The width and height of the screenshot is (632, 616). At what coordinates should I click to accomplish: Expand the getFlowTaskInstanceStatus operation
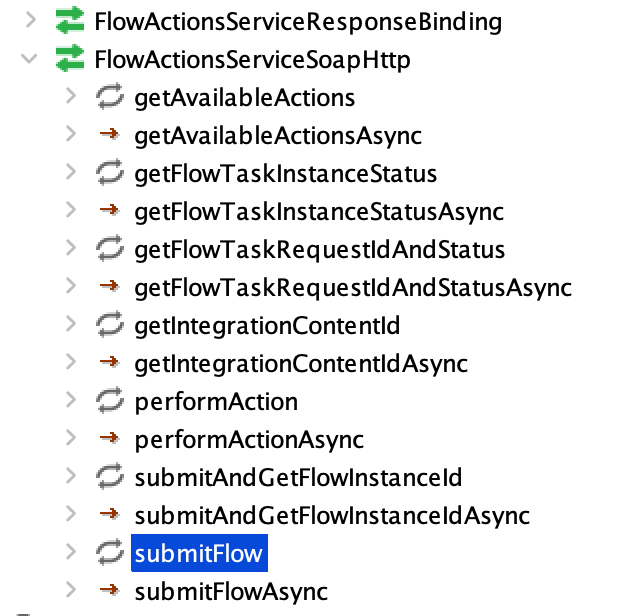point(70,173)
